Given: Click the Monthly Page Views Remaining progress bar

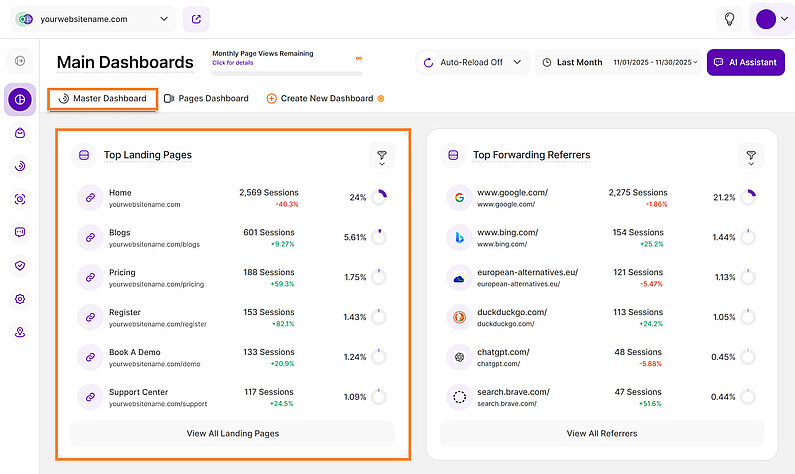Looking at the screenshot, I should (x=286, y=72).
